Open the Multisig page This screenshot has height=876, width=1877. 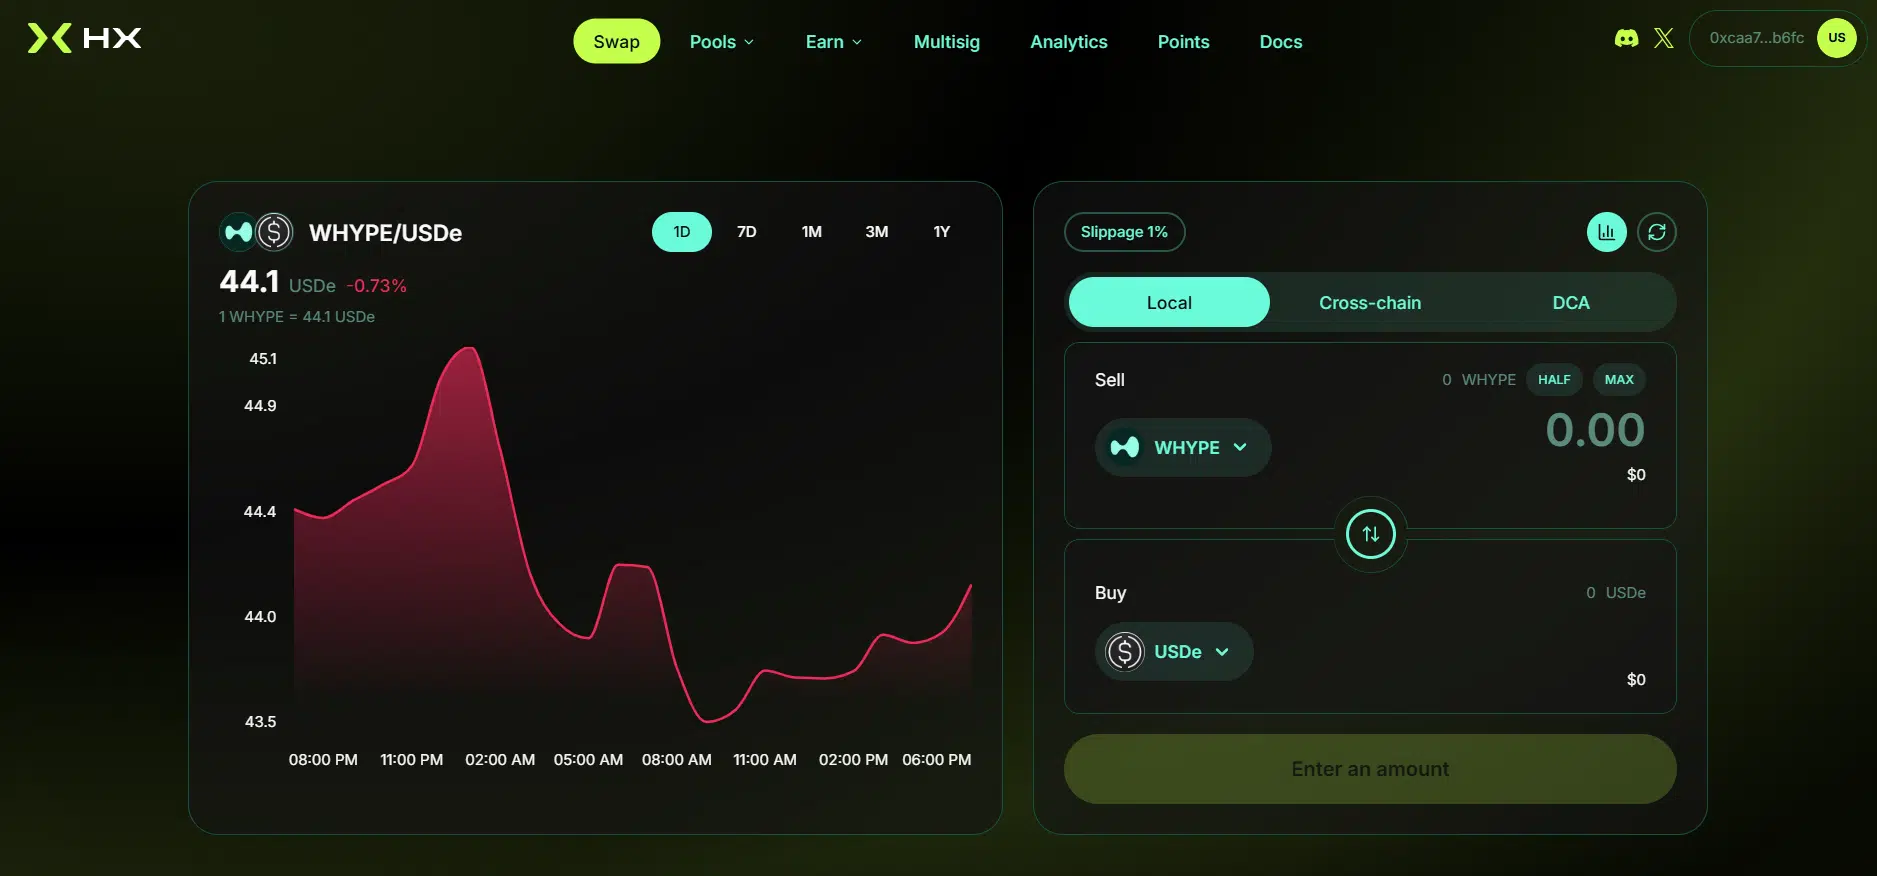point(947,42)
